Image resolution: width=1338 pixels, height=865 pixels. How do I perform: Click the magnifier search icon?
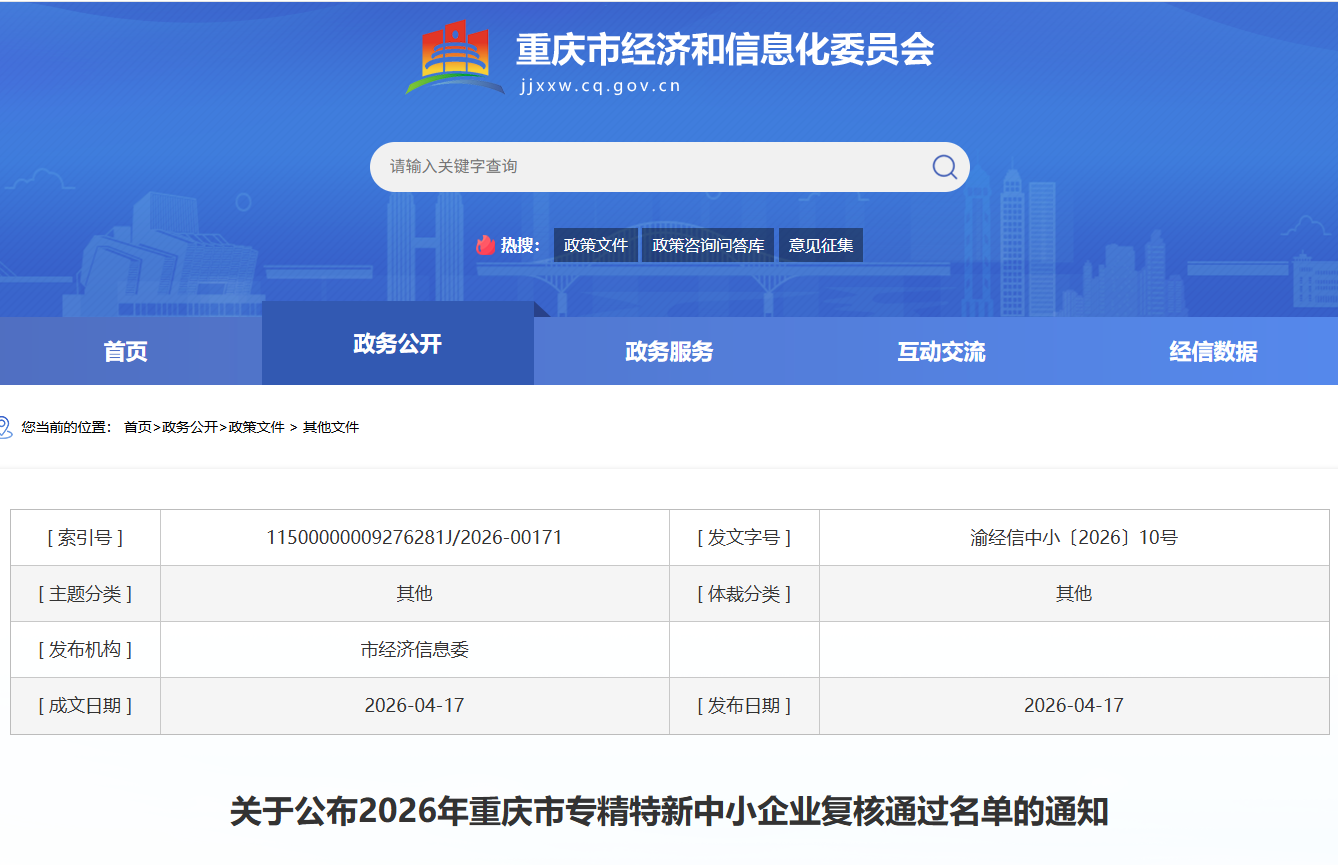pos(944,167)
